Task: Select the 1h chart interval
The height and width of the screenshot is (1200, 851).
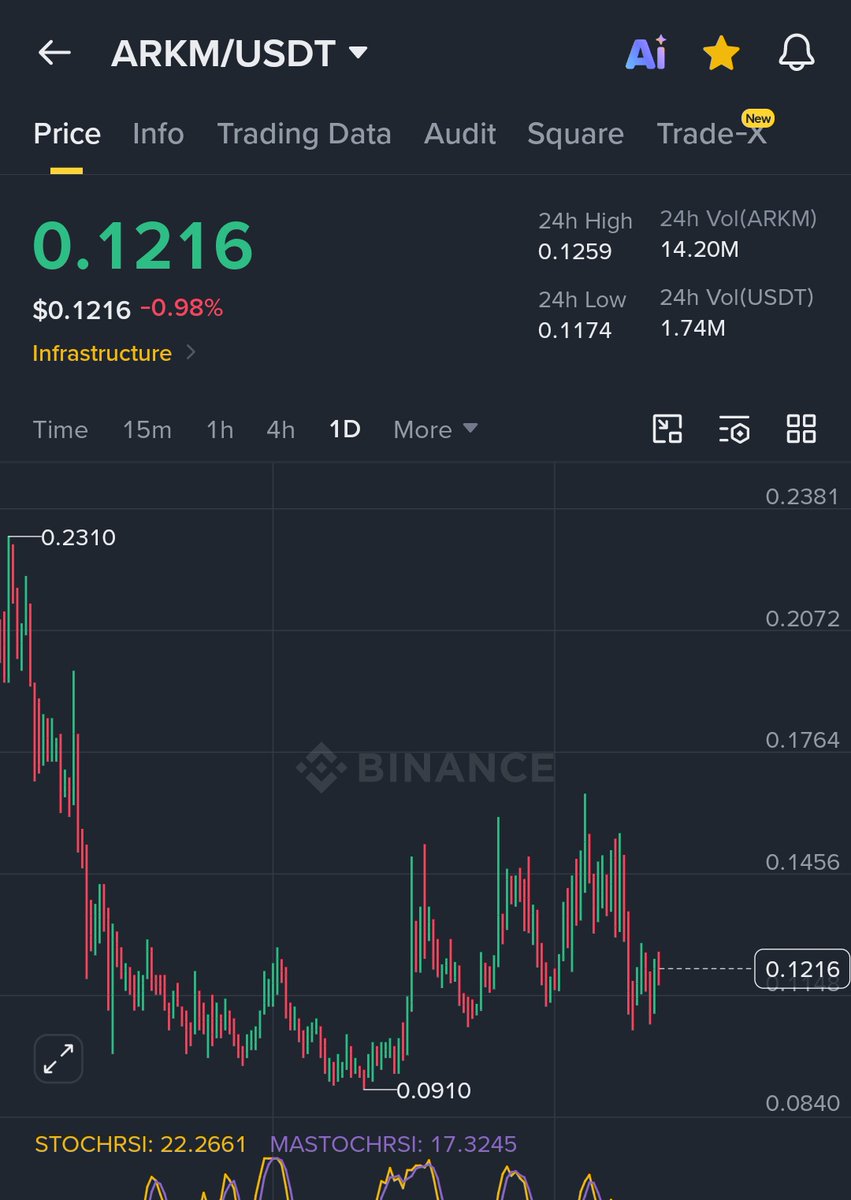Action: [220, 430]
